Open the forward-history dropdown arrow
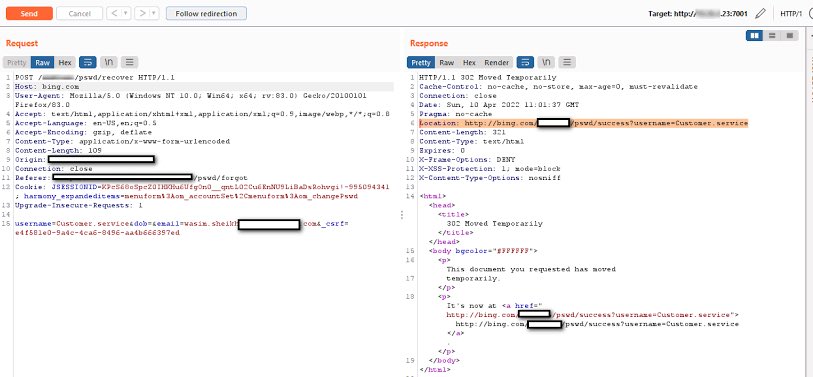Viewport: 813px width, 377px height. click(154, 13)
